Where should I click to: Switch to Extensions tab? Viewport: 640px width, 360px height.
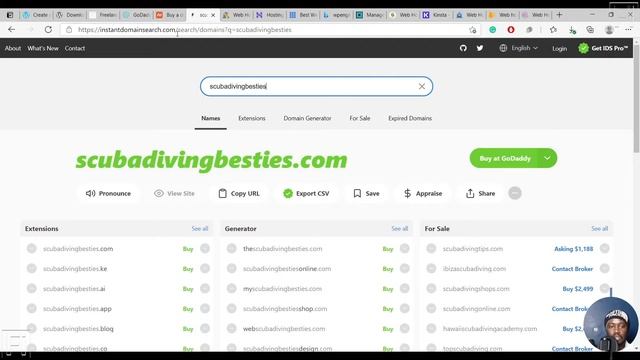pos(252,118)
